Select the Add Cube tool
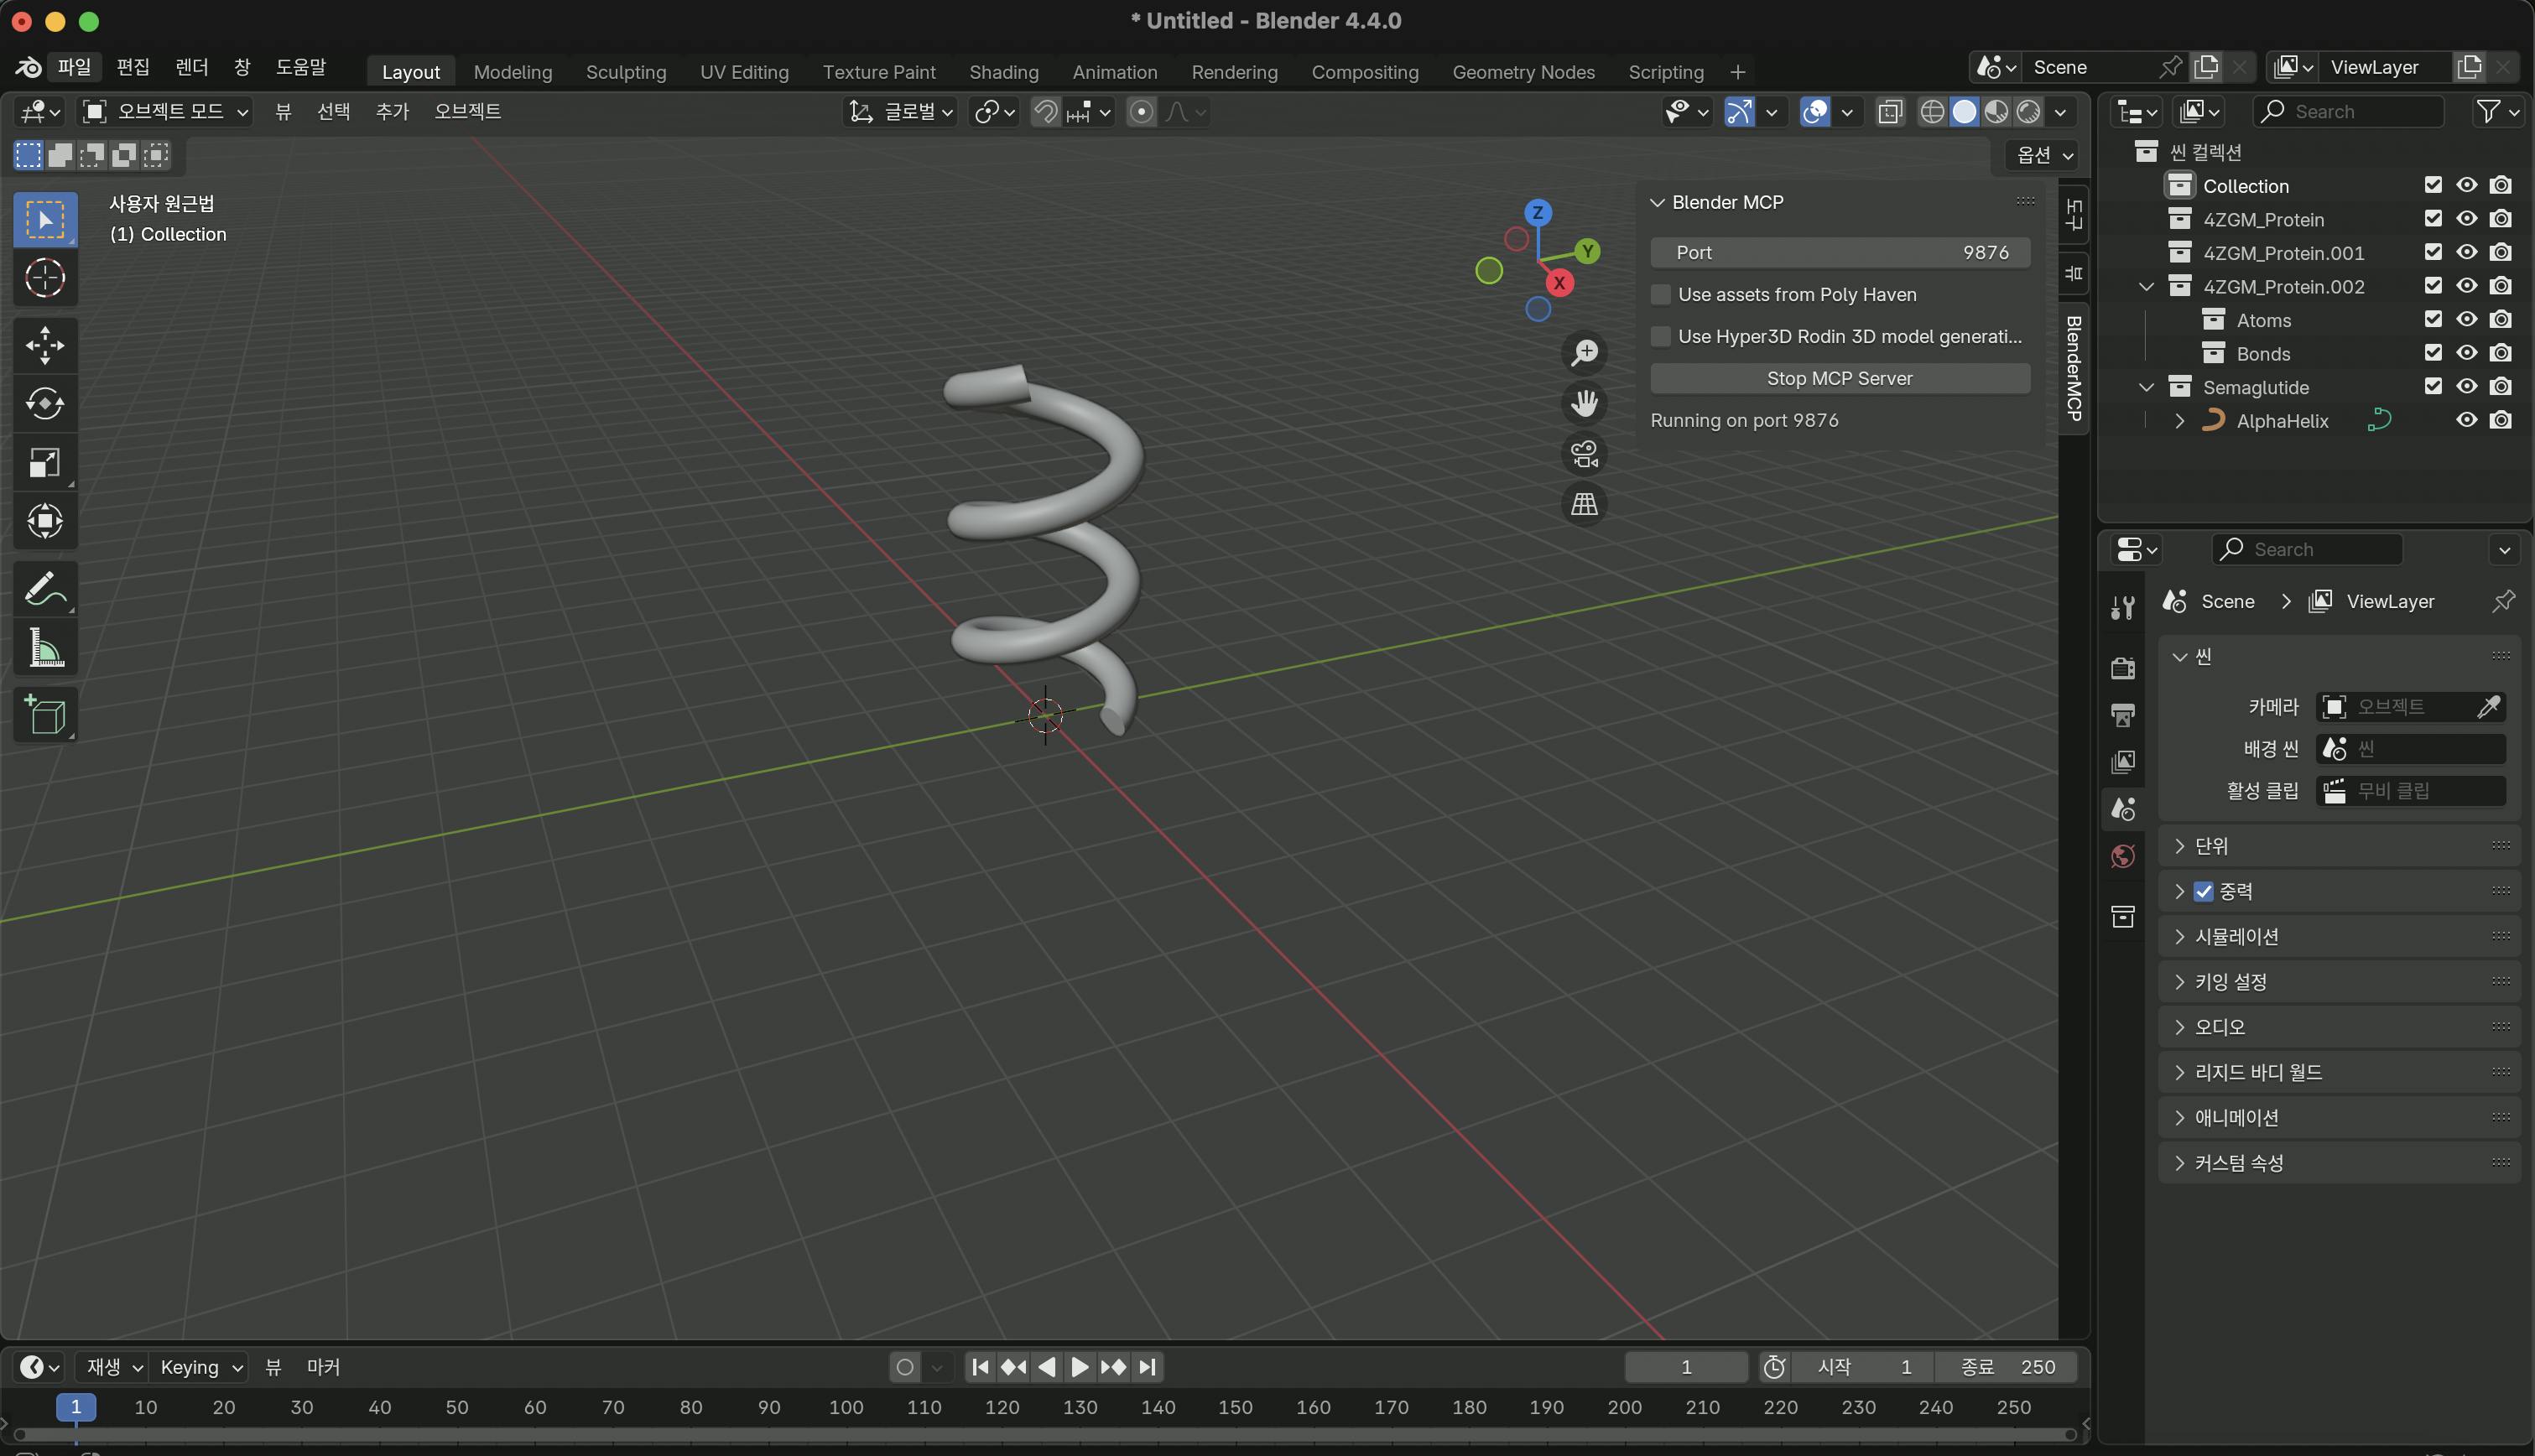The width and height of the screenshot is (2535, 1456). pos(45,715)
